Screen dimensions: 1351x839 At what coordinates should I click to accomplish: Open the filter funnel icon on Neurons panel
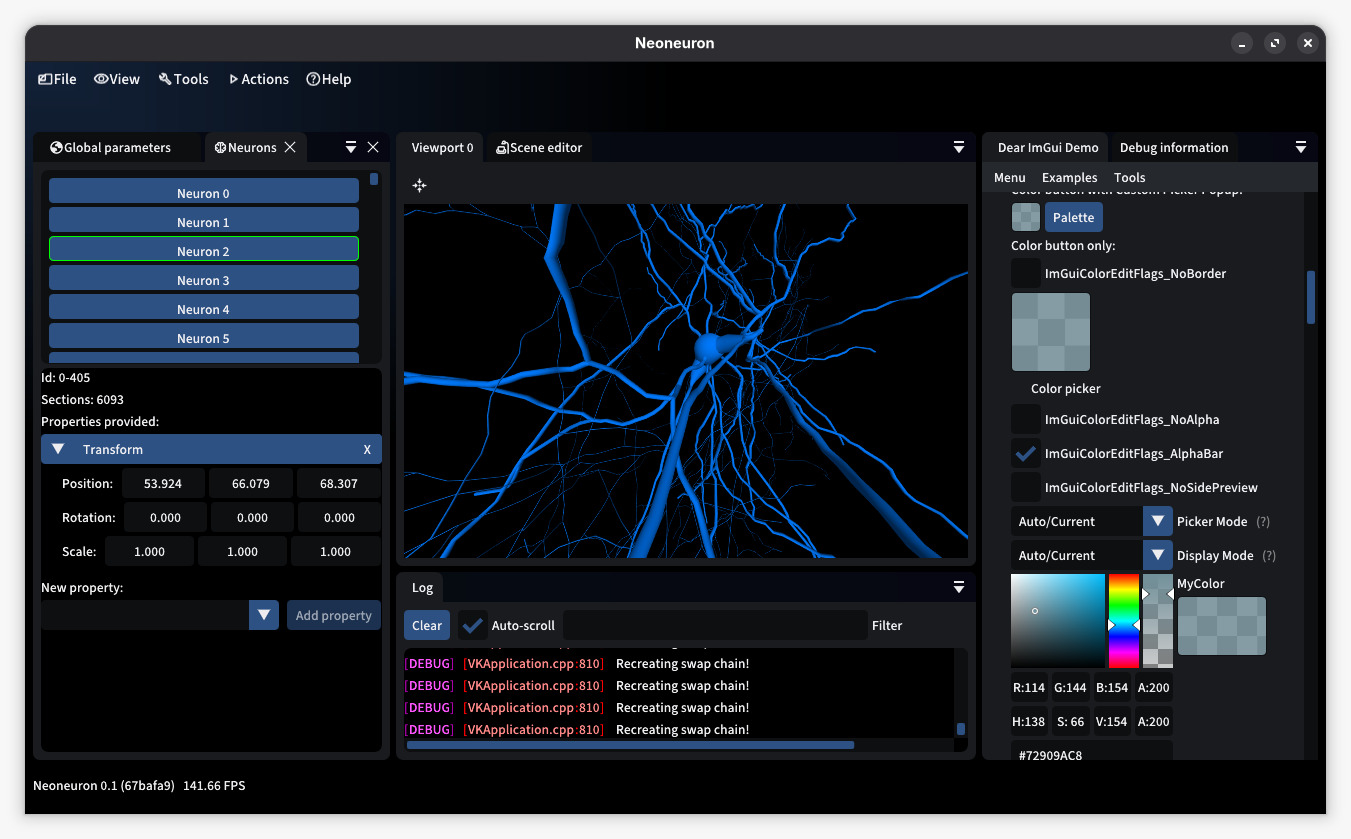point(349,146)
